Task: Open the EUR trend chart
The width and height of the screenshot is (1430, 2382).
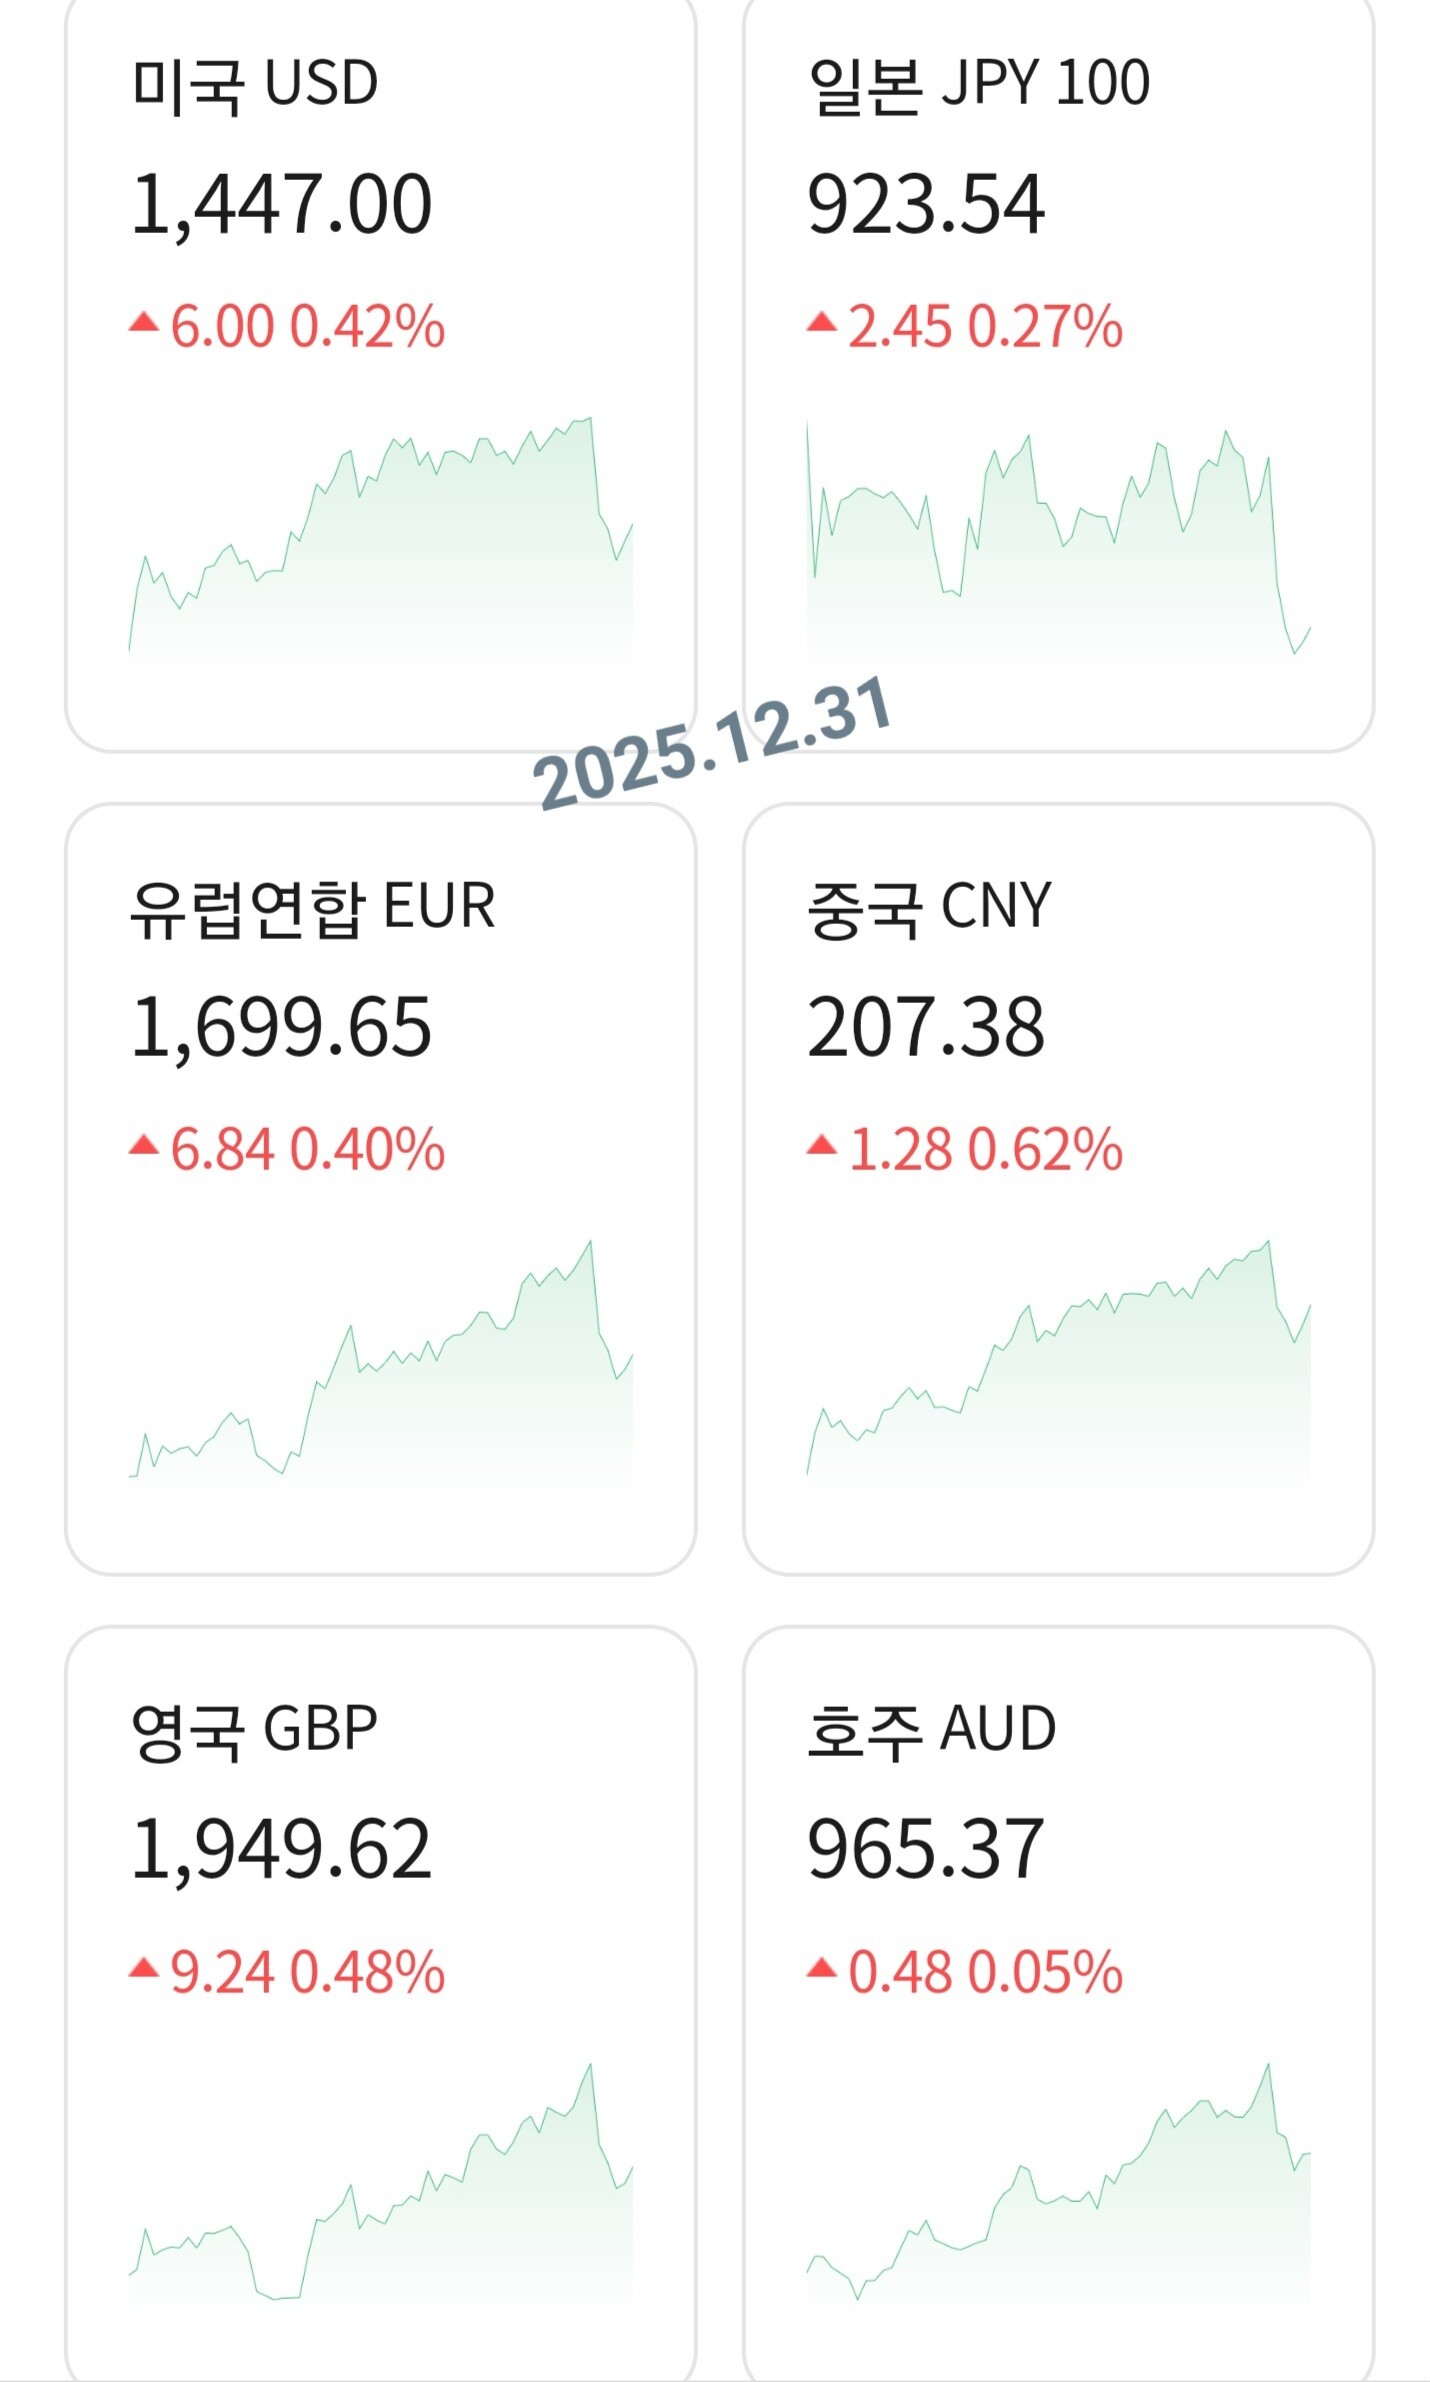Action: [381, 1362]
